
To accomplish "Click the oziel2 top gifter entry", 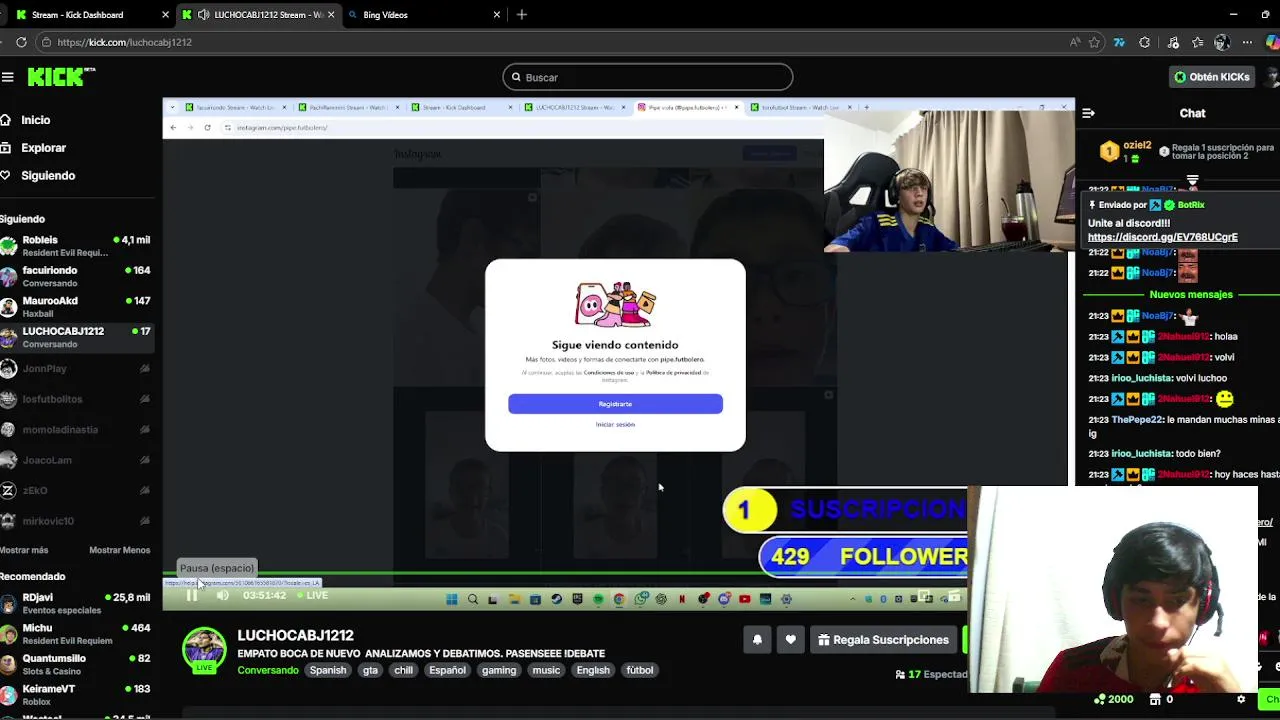I will coord(1125,151).
